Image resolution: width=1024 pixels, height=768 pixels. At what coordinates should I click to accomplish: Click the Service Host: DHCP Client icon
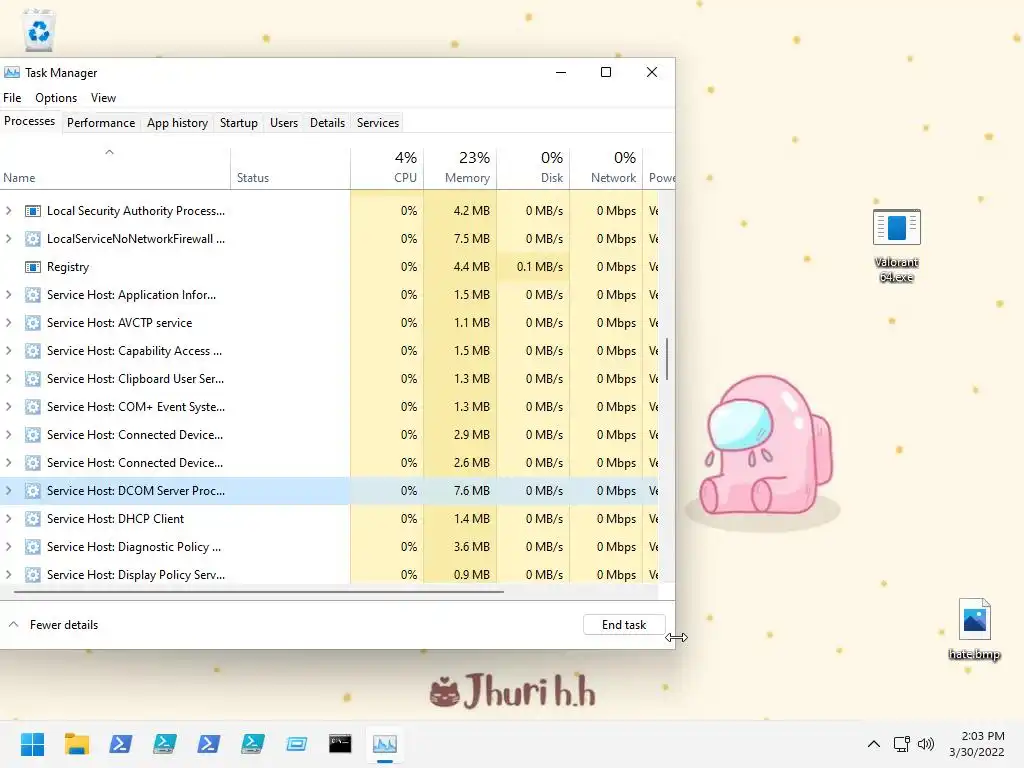coord(33,519)
